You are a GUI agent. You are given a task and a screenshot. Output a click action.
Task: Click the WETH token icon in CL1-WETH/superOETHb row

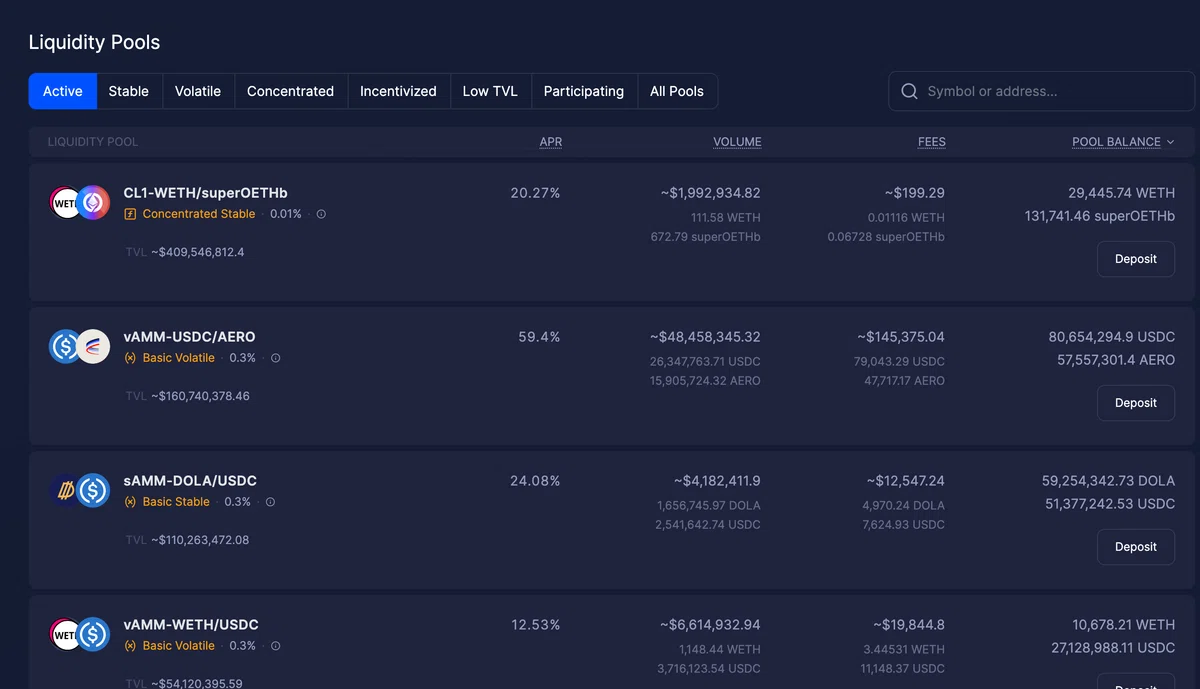(65, 203)
